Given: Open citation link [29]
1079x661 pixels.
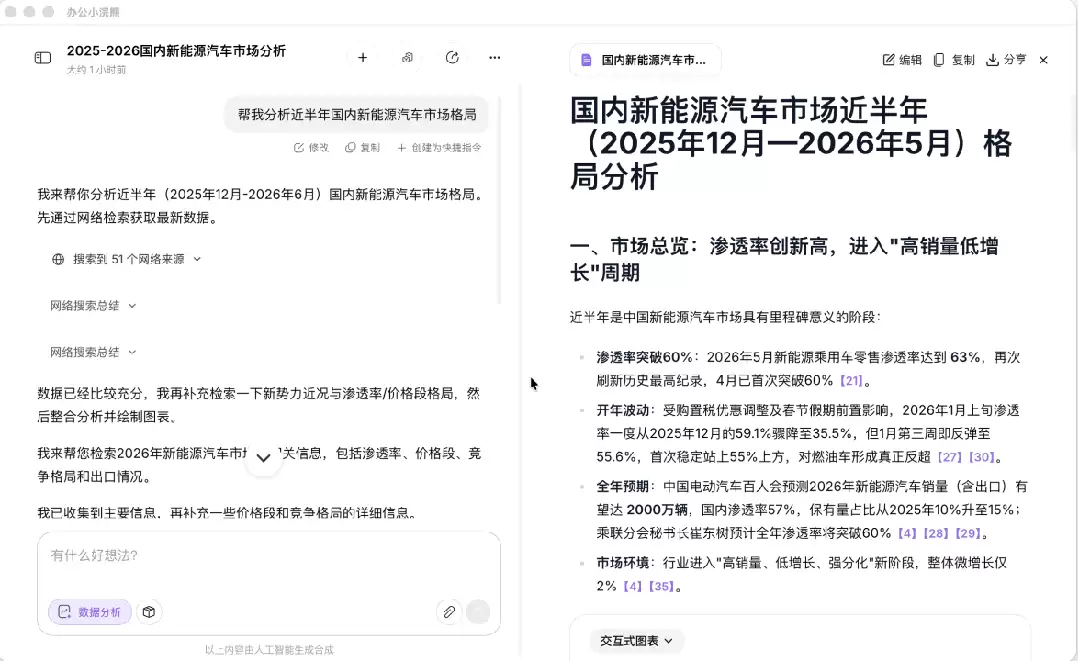Looking at the screenshot, I should click(x=967, y=533).
